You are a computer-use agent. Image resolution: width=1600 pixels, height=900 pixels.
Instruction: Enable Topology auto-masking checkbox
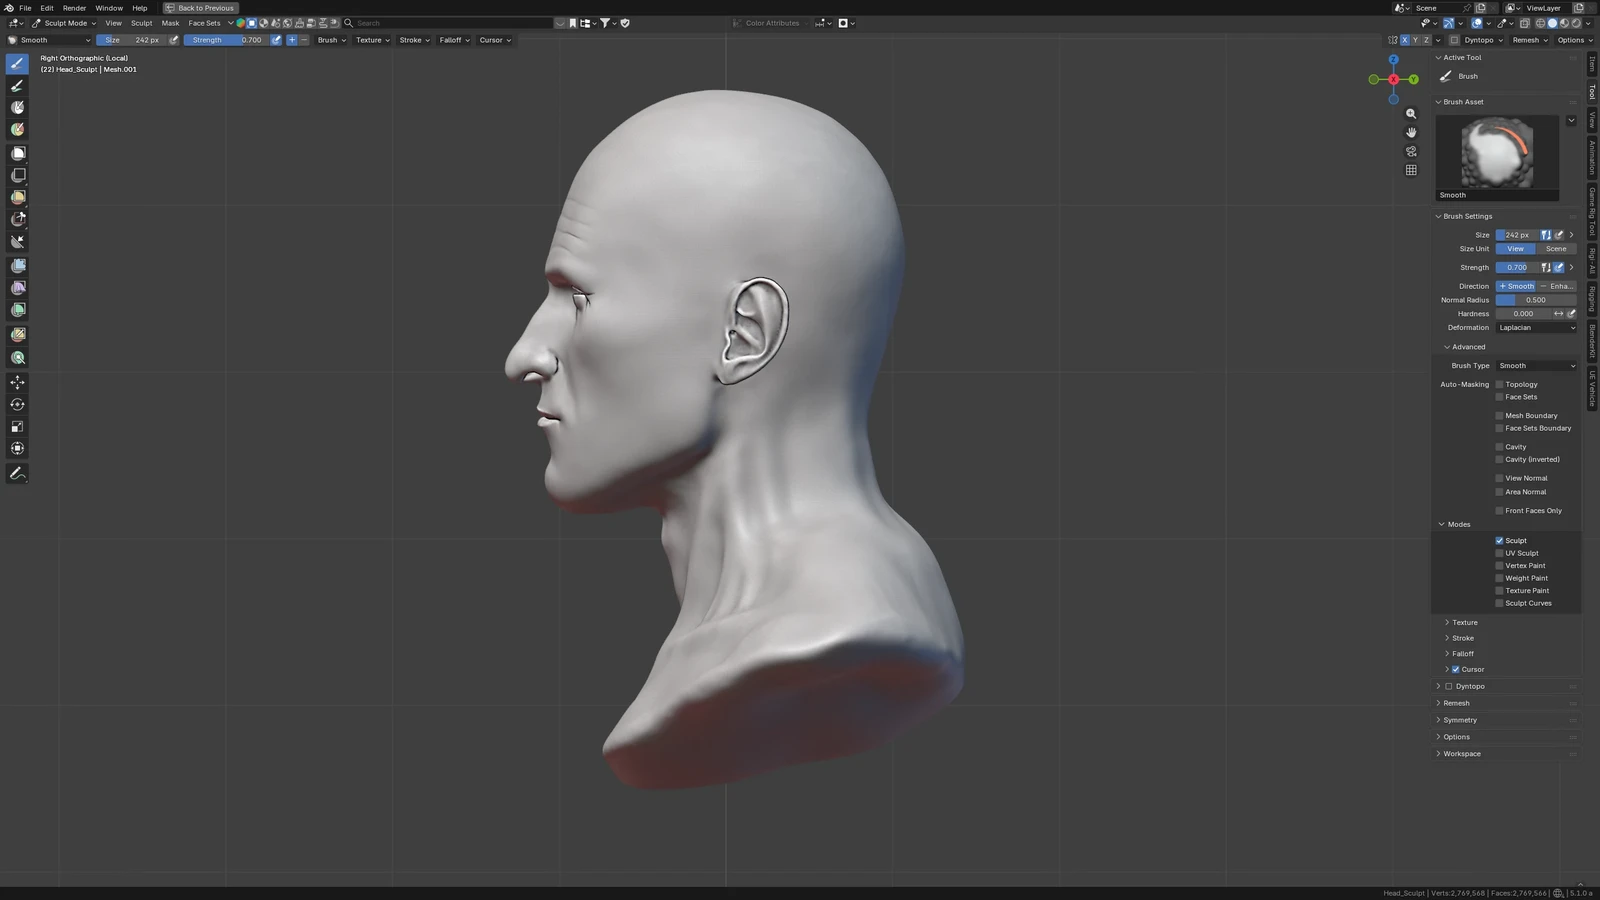1499,384
